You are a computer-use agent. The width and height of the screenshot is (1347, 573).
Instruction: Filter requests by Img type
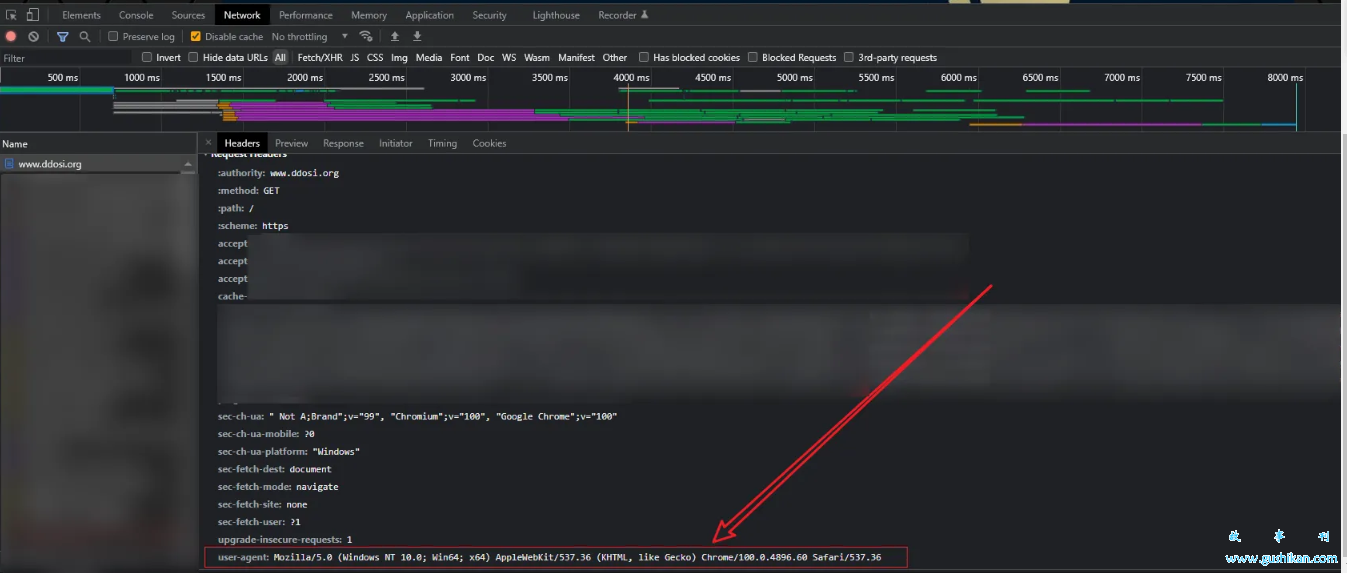pos(399,58)
